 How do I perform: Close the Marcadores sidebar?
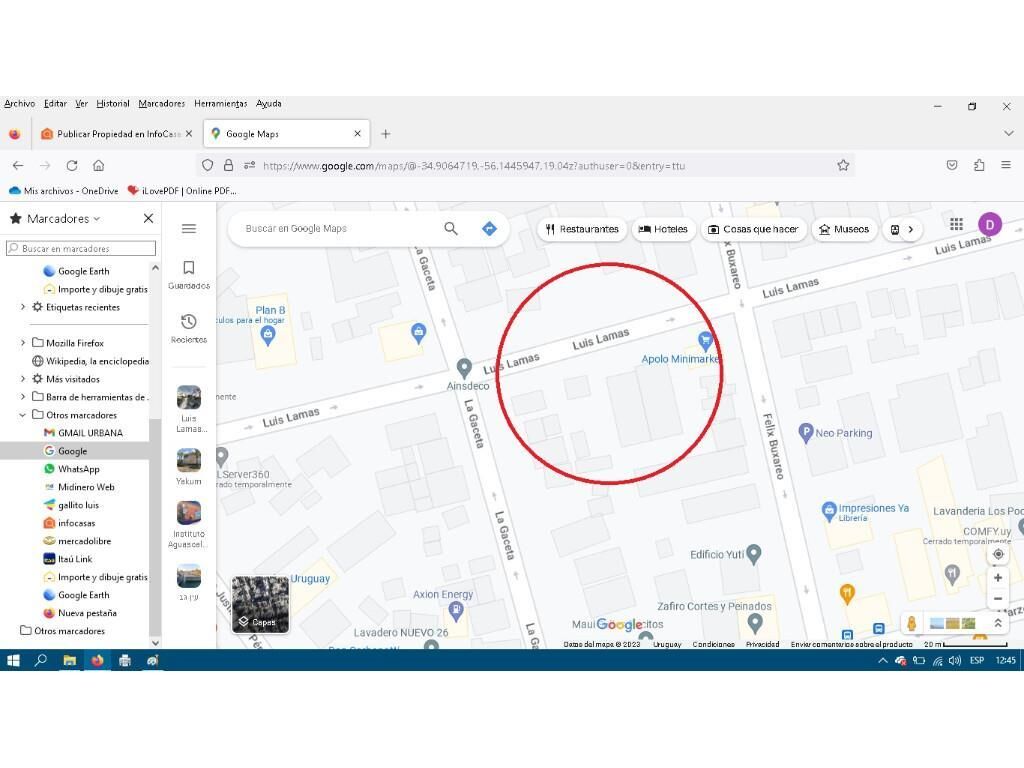pyautogui.click(x=148, y=218)
